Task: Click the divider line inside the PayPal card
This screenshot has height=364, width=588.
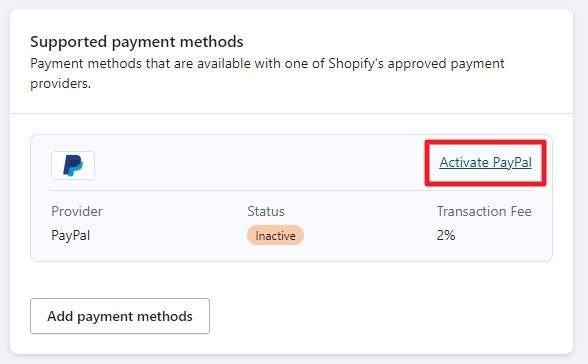Action: [x=291, y=190]
